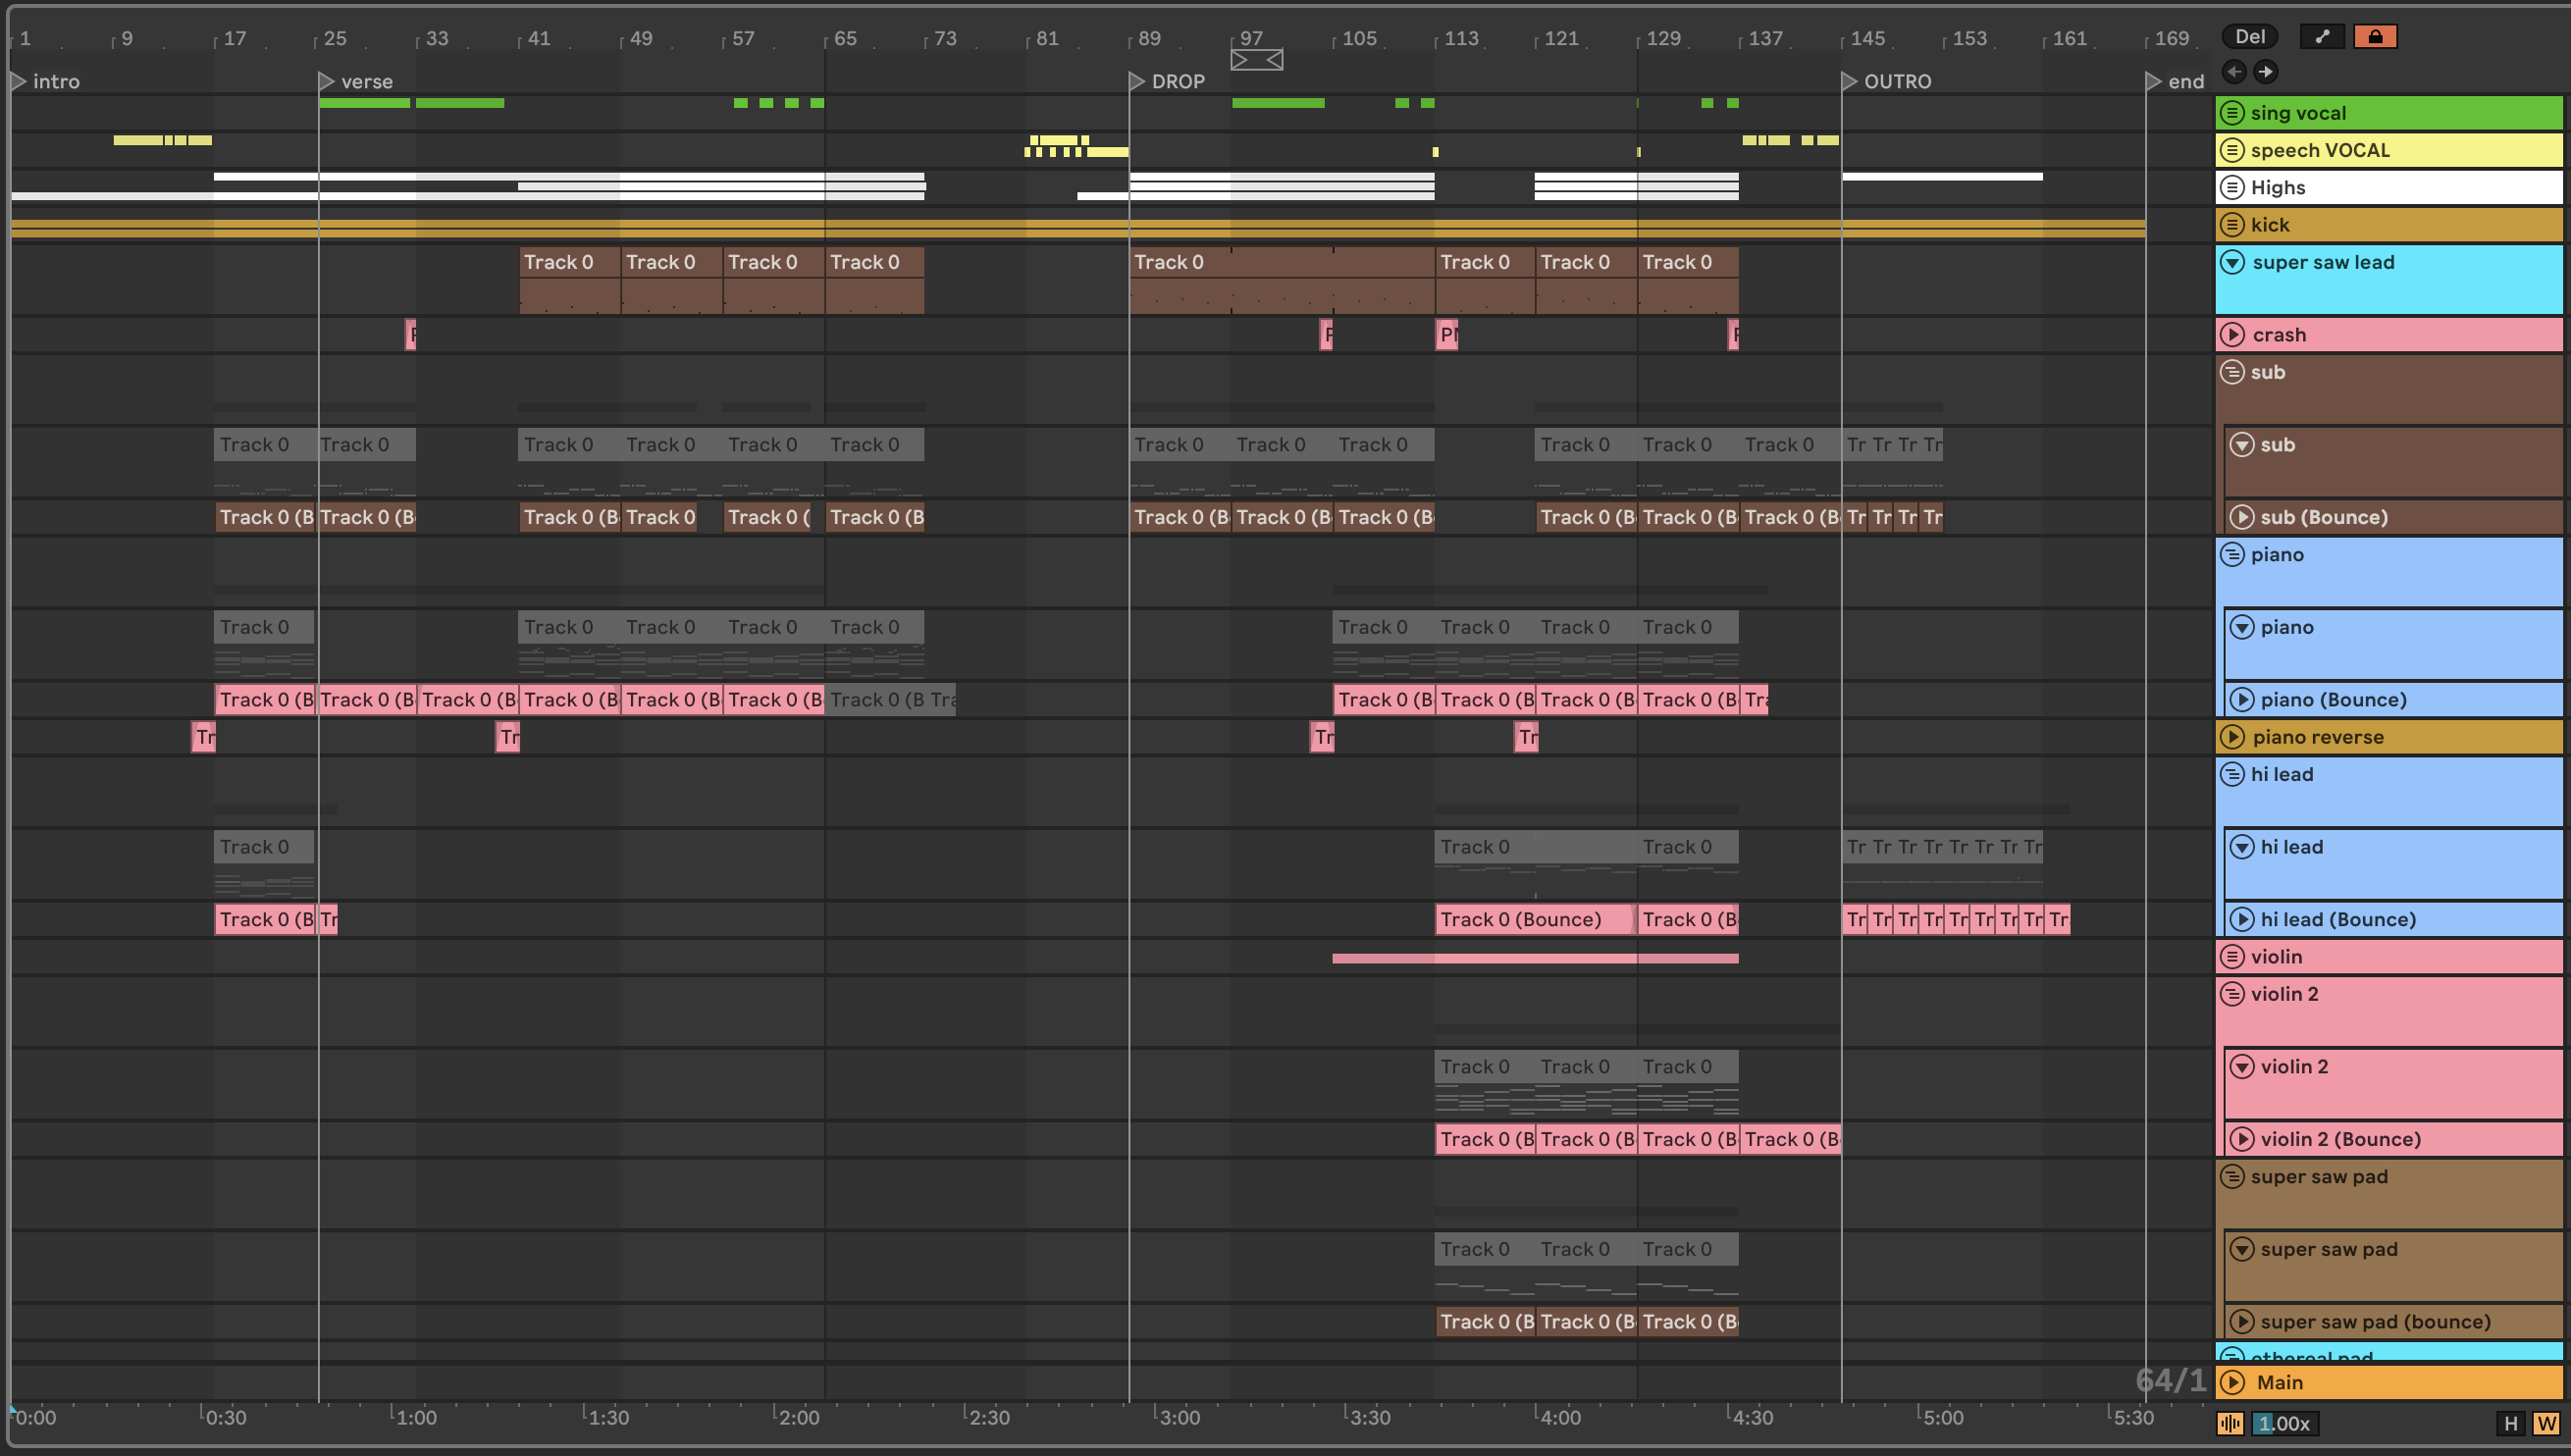Toggle the H optimize height button
The height and width of the screenshot is (1456, 2571).
[x=2510, y=1423]
